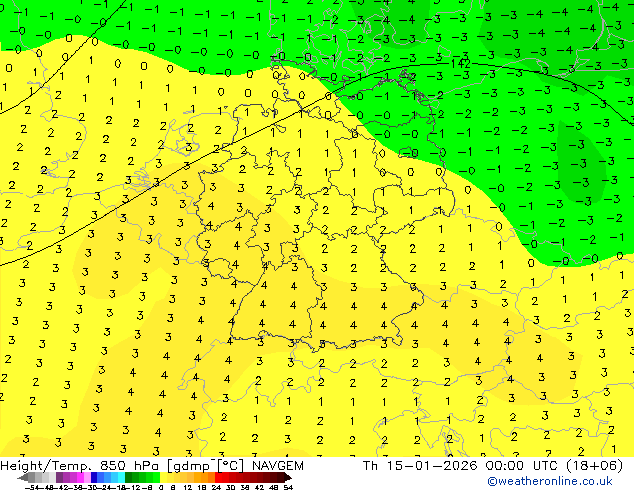Click the '54' legend scale value
Image resolution: width=634 pixels, height=490 pixels.
click(288, 487)
